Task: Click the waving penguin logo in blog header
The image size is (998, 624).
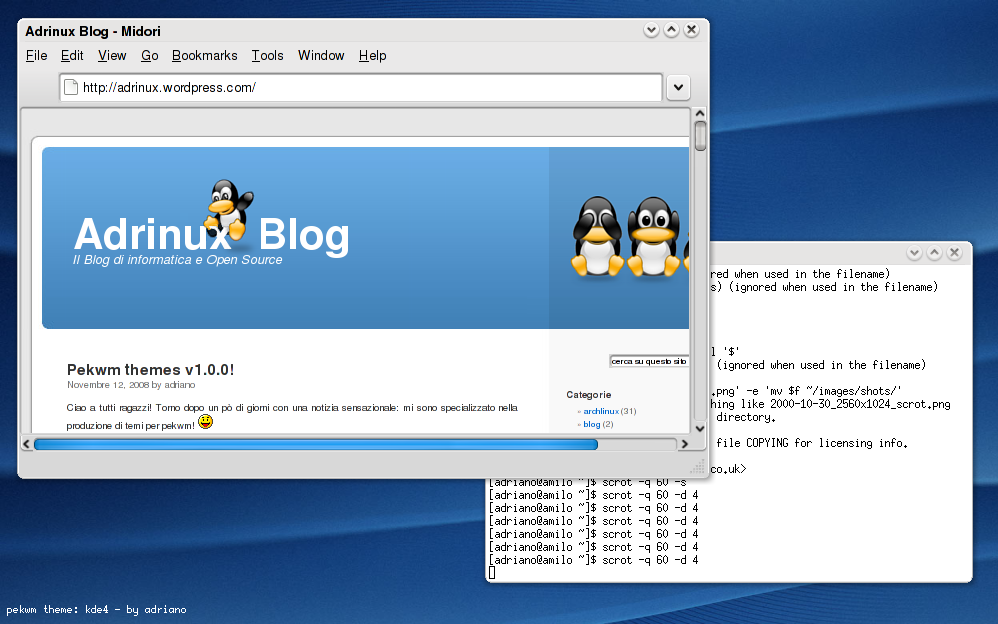Action: (x=229, y=209)
